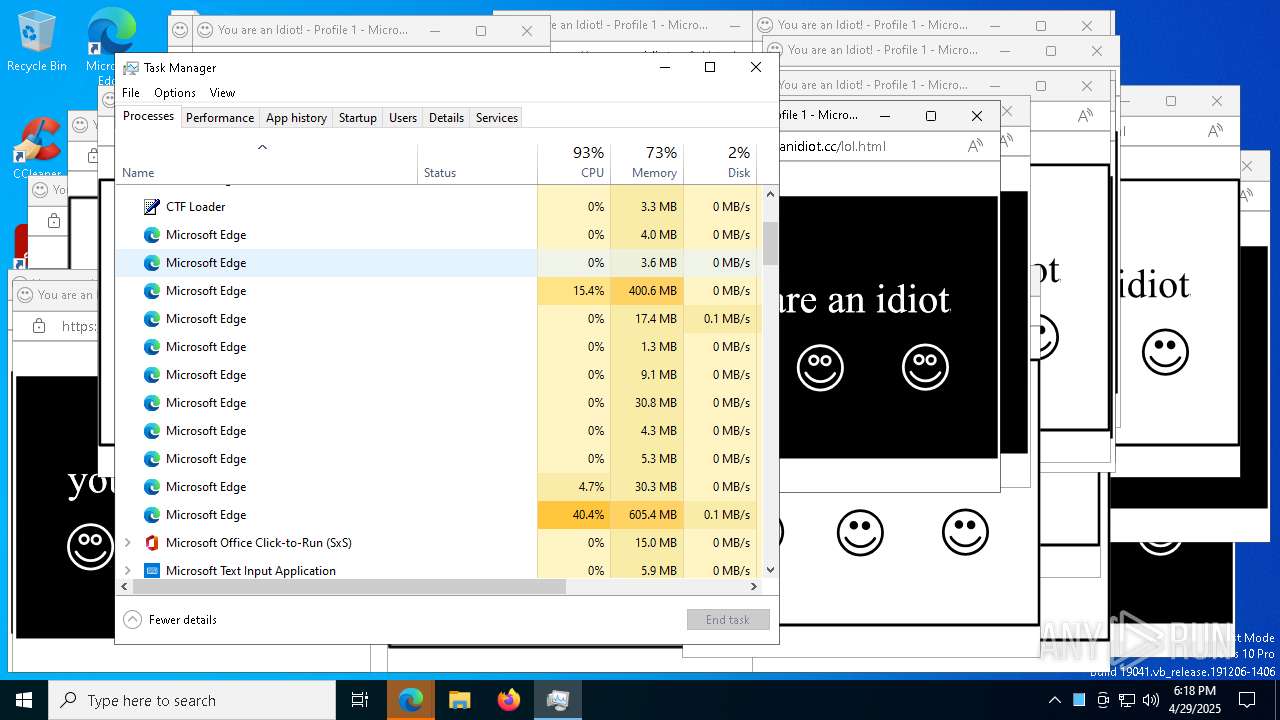Click Microsoft Edge on the taskbar
Image resolution: width=1280 pixels, height=720 pixels.
[x=411, y=700]
